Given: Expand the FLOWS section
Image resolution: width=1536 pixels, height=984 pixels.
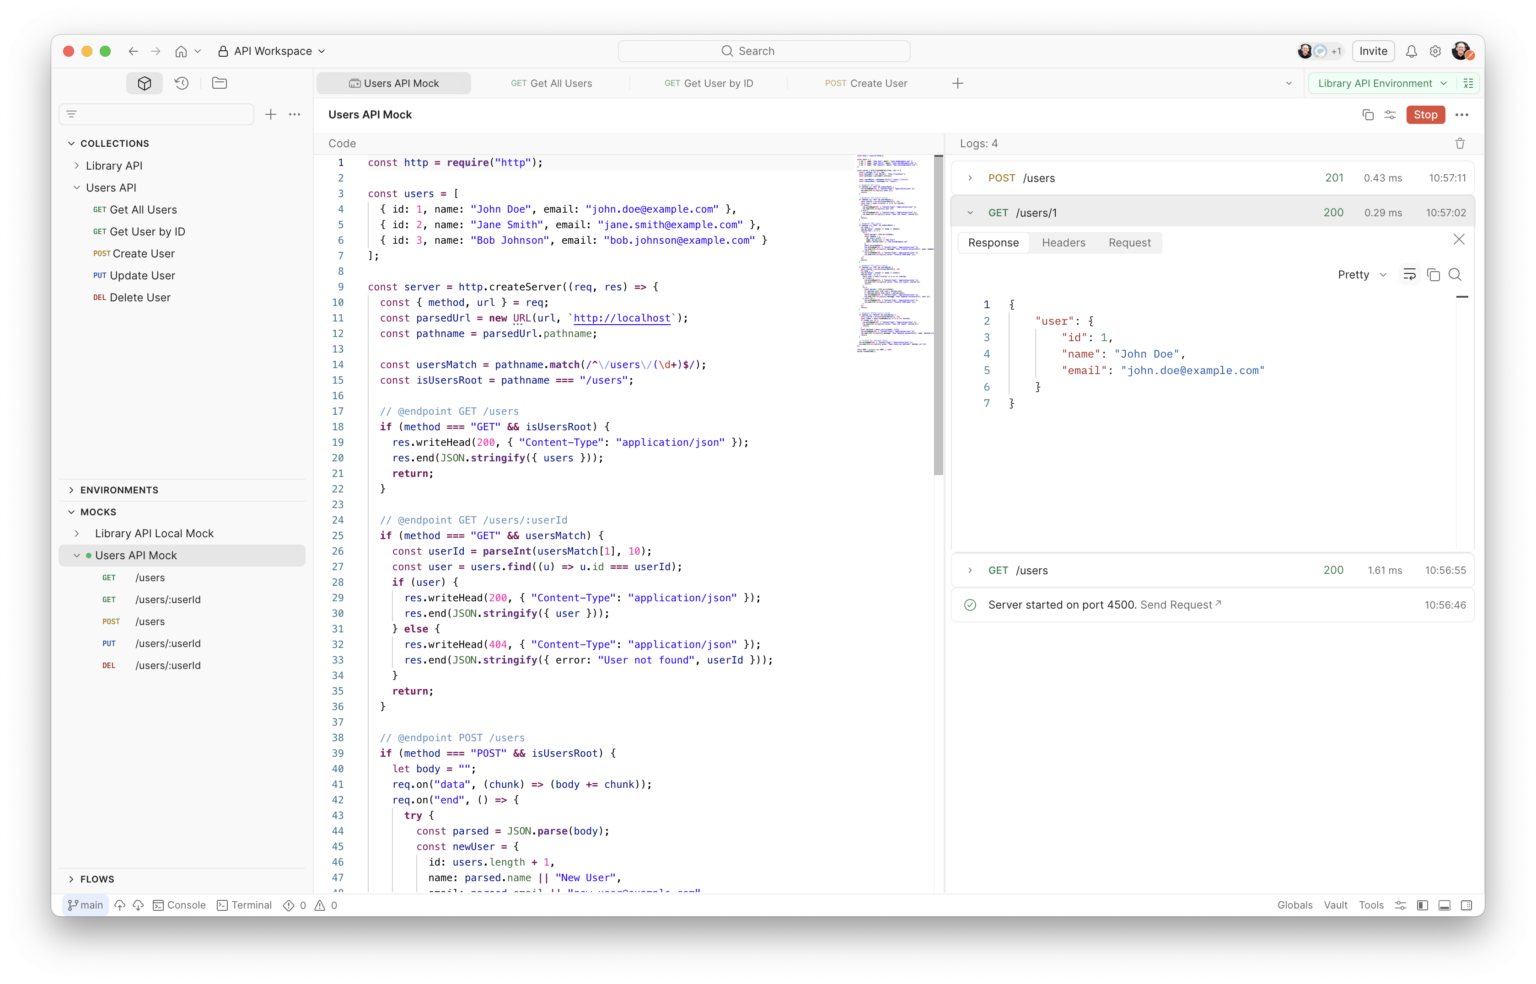Looking at the screenshot, I should 71,879.
